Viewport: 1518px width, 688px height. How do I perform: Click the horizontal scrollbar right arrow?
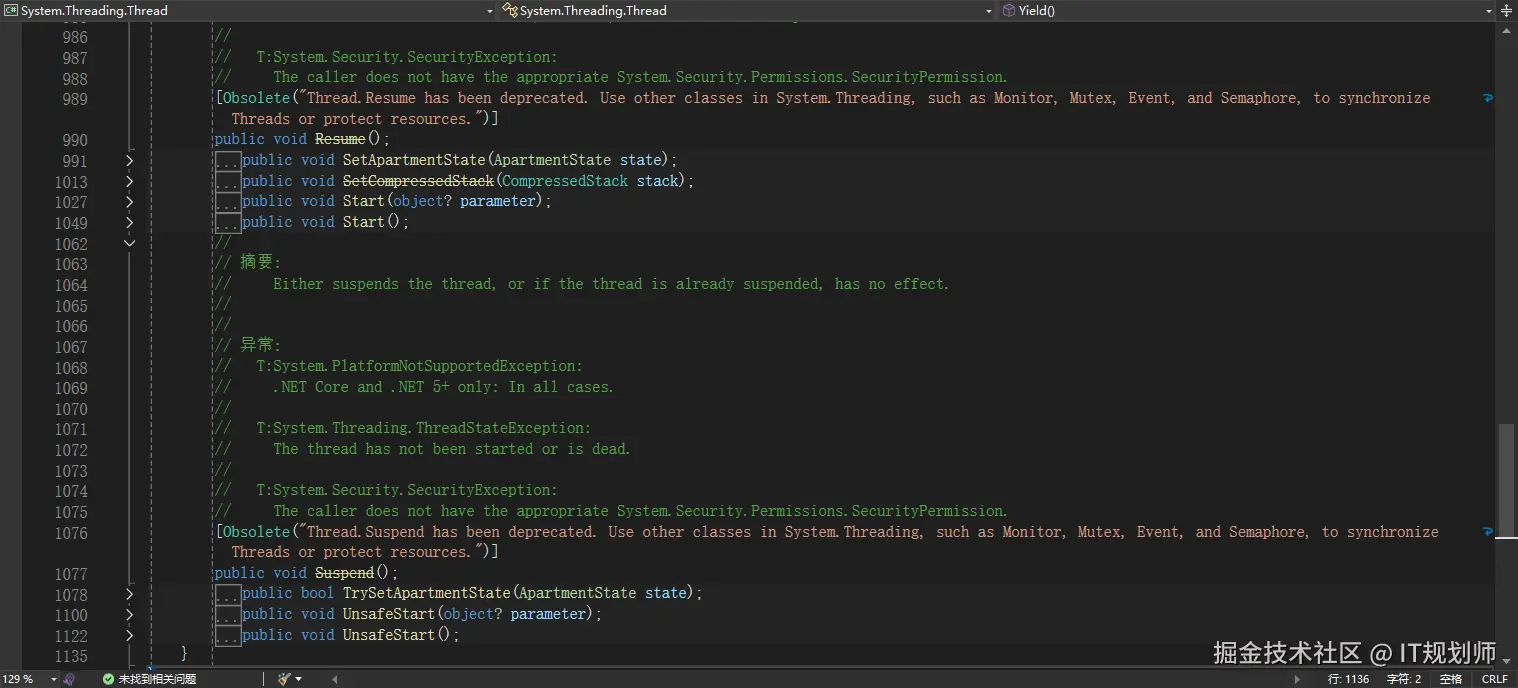click(x=1299, y=679)
